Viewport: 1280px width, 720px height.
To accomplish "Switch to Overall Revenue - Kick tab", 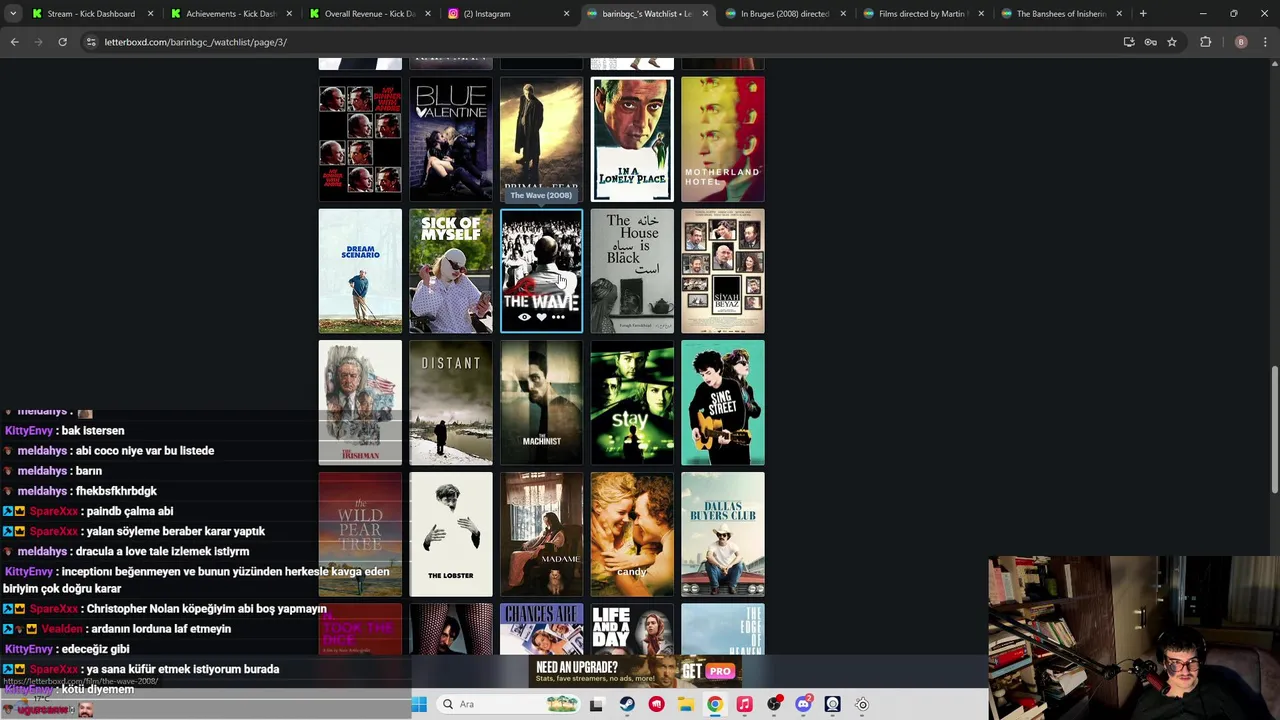I will (x=369, y=14).
